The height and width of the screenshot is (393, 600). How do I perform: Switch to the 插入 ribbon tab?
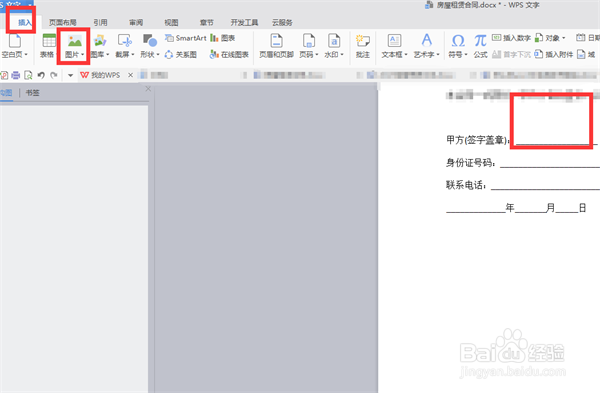tap(25, 23)
